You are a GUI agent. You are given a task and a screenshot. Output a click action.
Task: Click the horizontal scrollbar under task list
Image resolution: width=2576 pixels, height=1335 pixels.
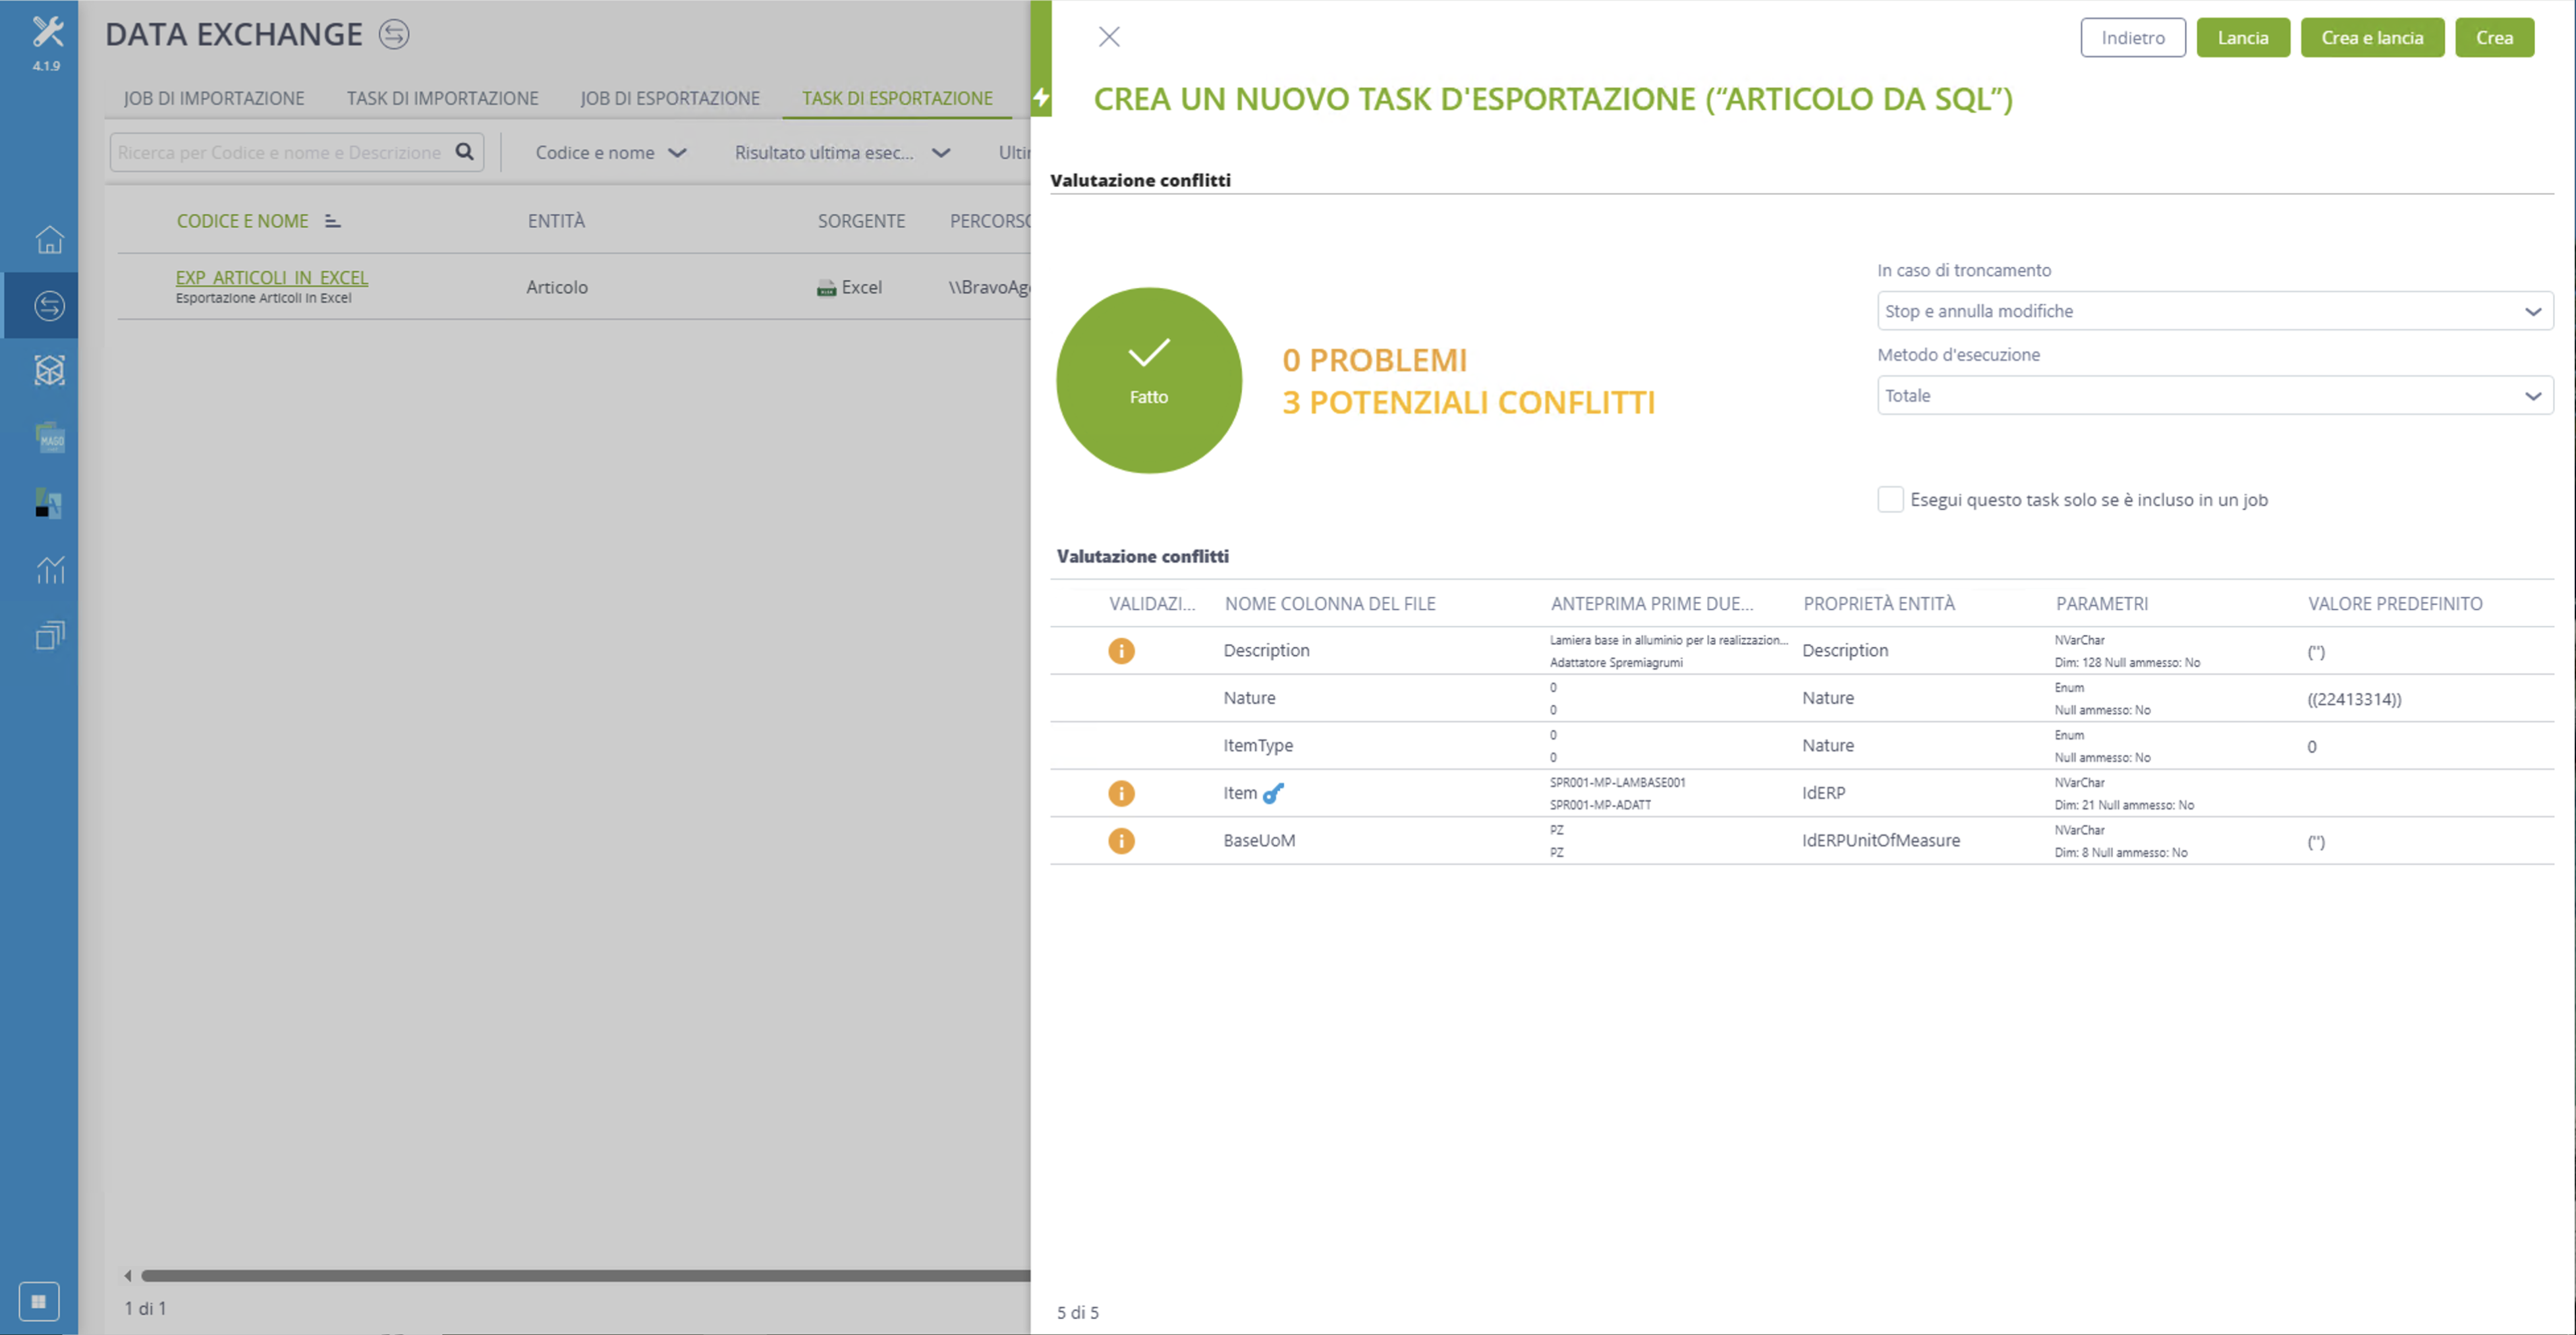585,1275
